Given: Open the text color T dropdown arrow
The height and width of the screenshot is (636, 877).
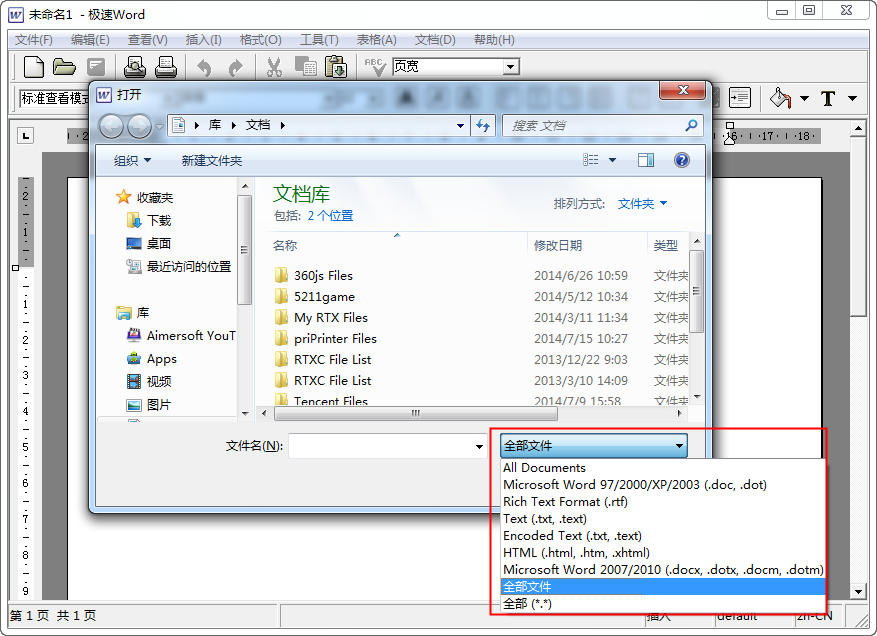Looking at the screenshot, I should point(852,98).
